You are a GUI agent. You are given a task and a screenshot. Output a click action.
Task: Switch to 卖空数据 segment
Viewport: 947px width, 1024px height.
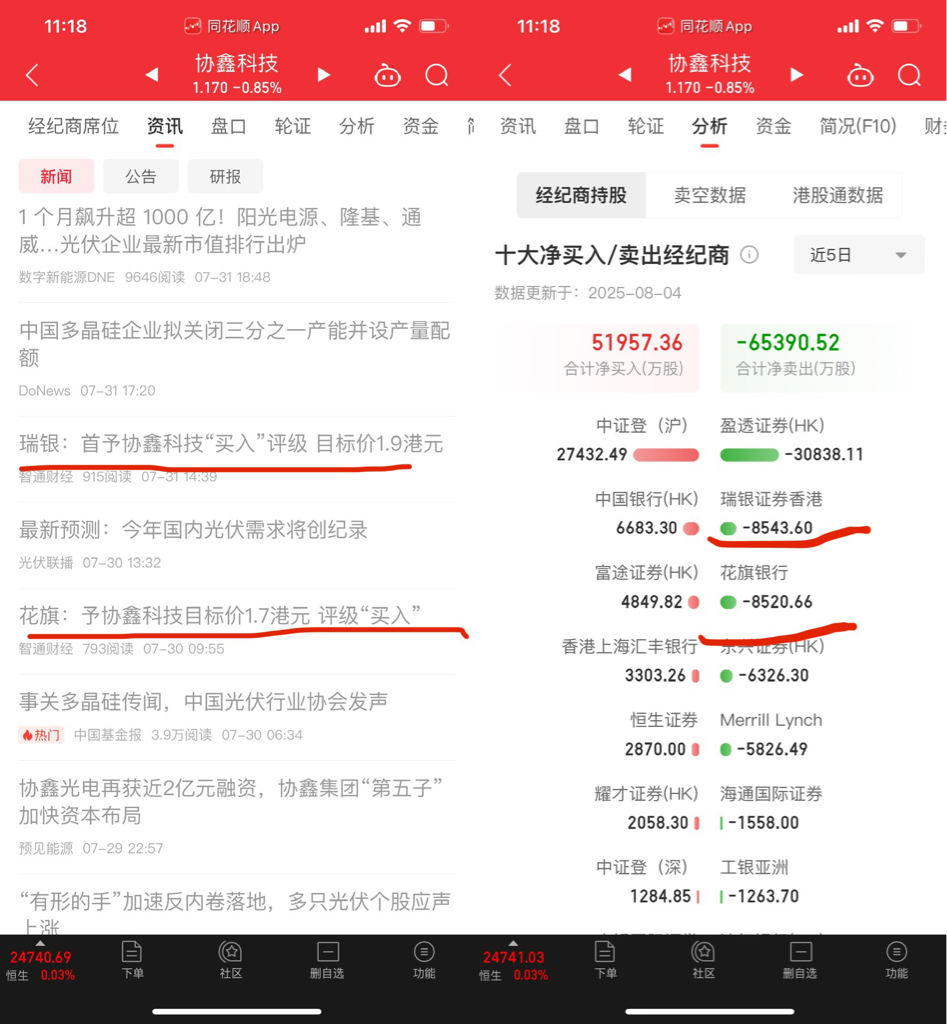(x=709, y=195)
